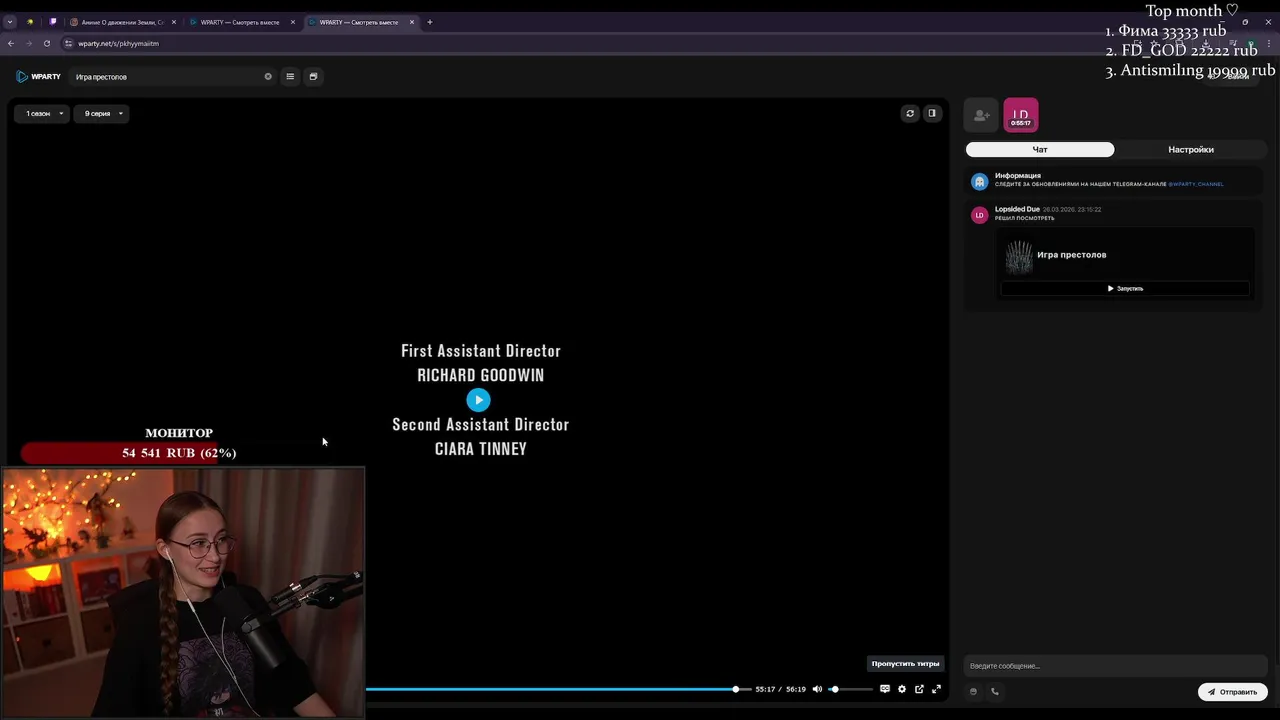The height and width of the screenshot is (720, 1280).
Task: Seek on the video progress bar
Action: pos(558,689)
